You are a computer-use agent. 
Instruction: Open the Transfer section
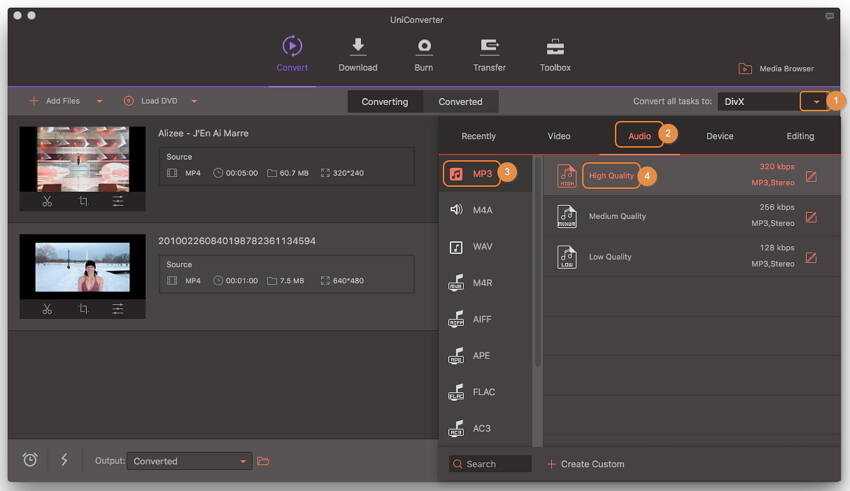coord(489,54)
